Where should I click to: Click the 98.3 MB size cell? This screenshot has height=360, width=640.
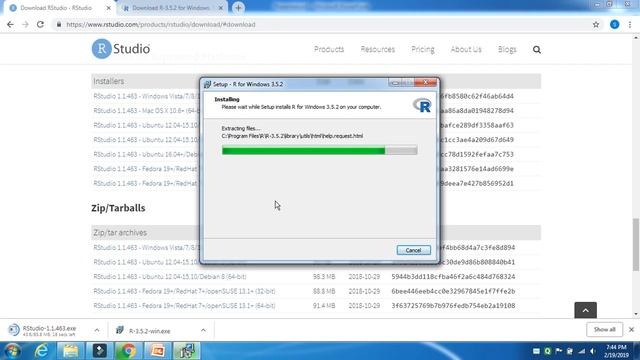pyautogui.click(x=324, y=276)
